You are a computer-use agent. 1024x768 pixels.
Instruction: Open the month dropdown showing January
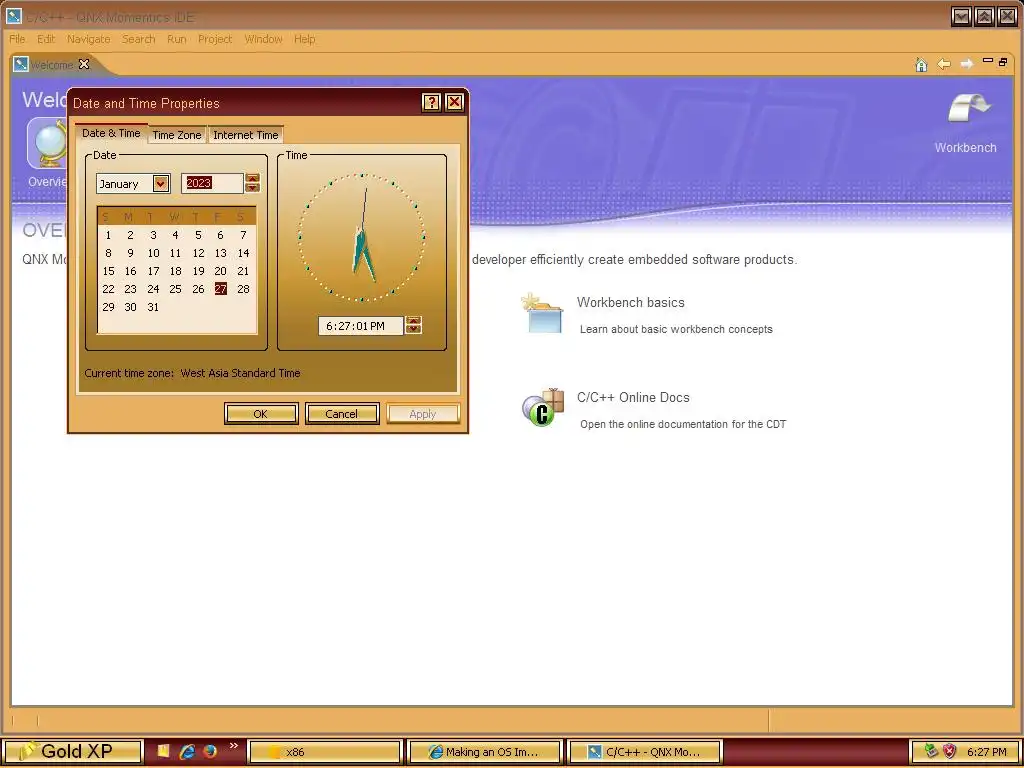[x=161, y=184]
